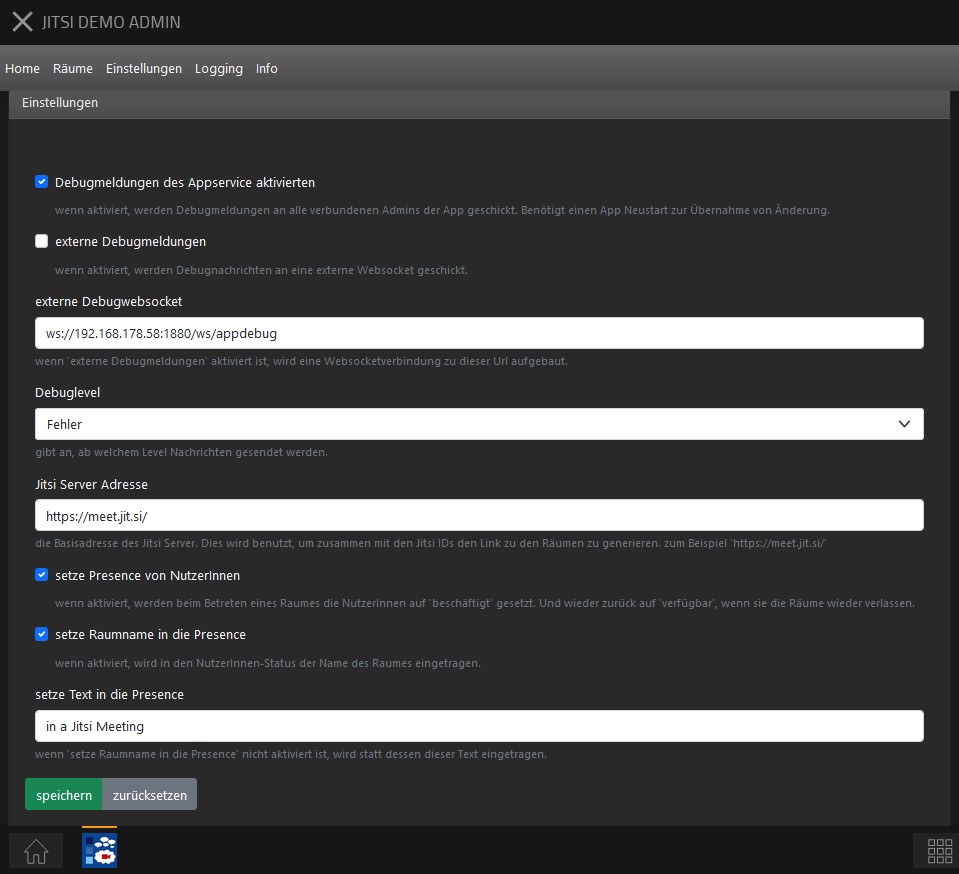Click hint beginning 'die Basisadresse des Jitsi Server'
The height and width of the screenshot is (874, 959).
click(x=431, y=543)
